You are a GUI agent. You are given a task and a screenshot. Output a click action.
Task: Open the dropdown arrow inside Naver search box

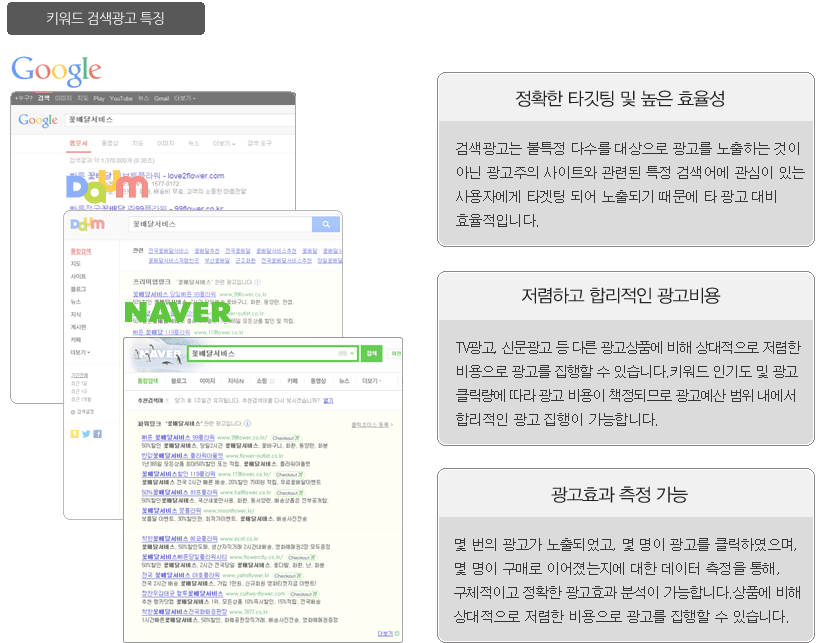[352, 354]
